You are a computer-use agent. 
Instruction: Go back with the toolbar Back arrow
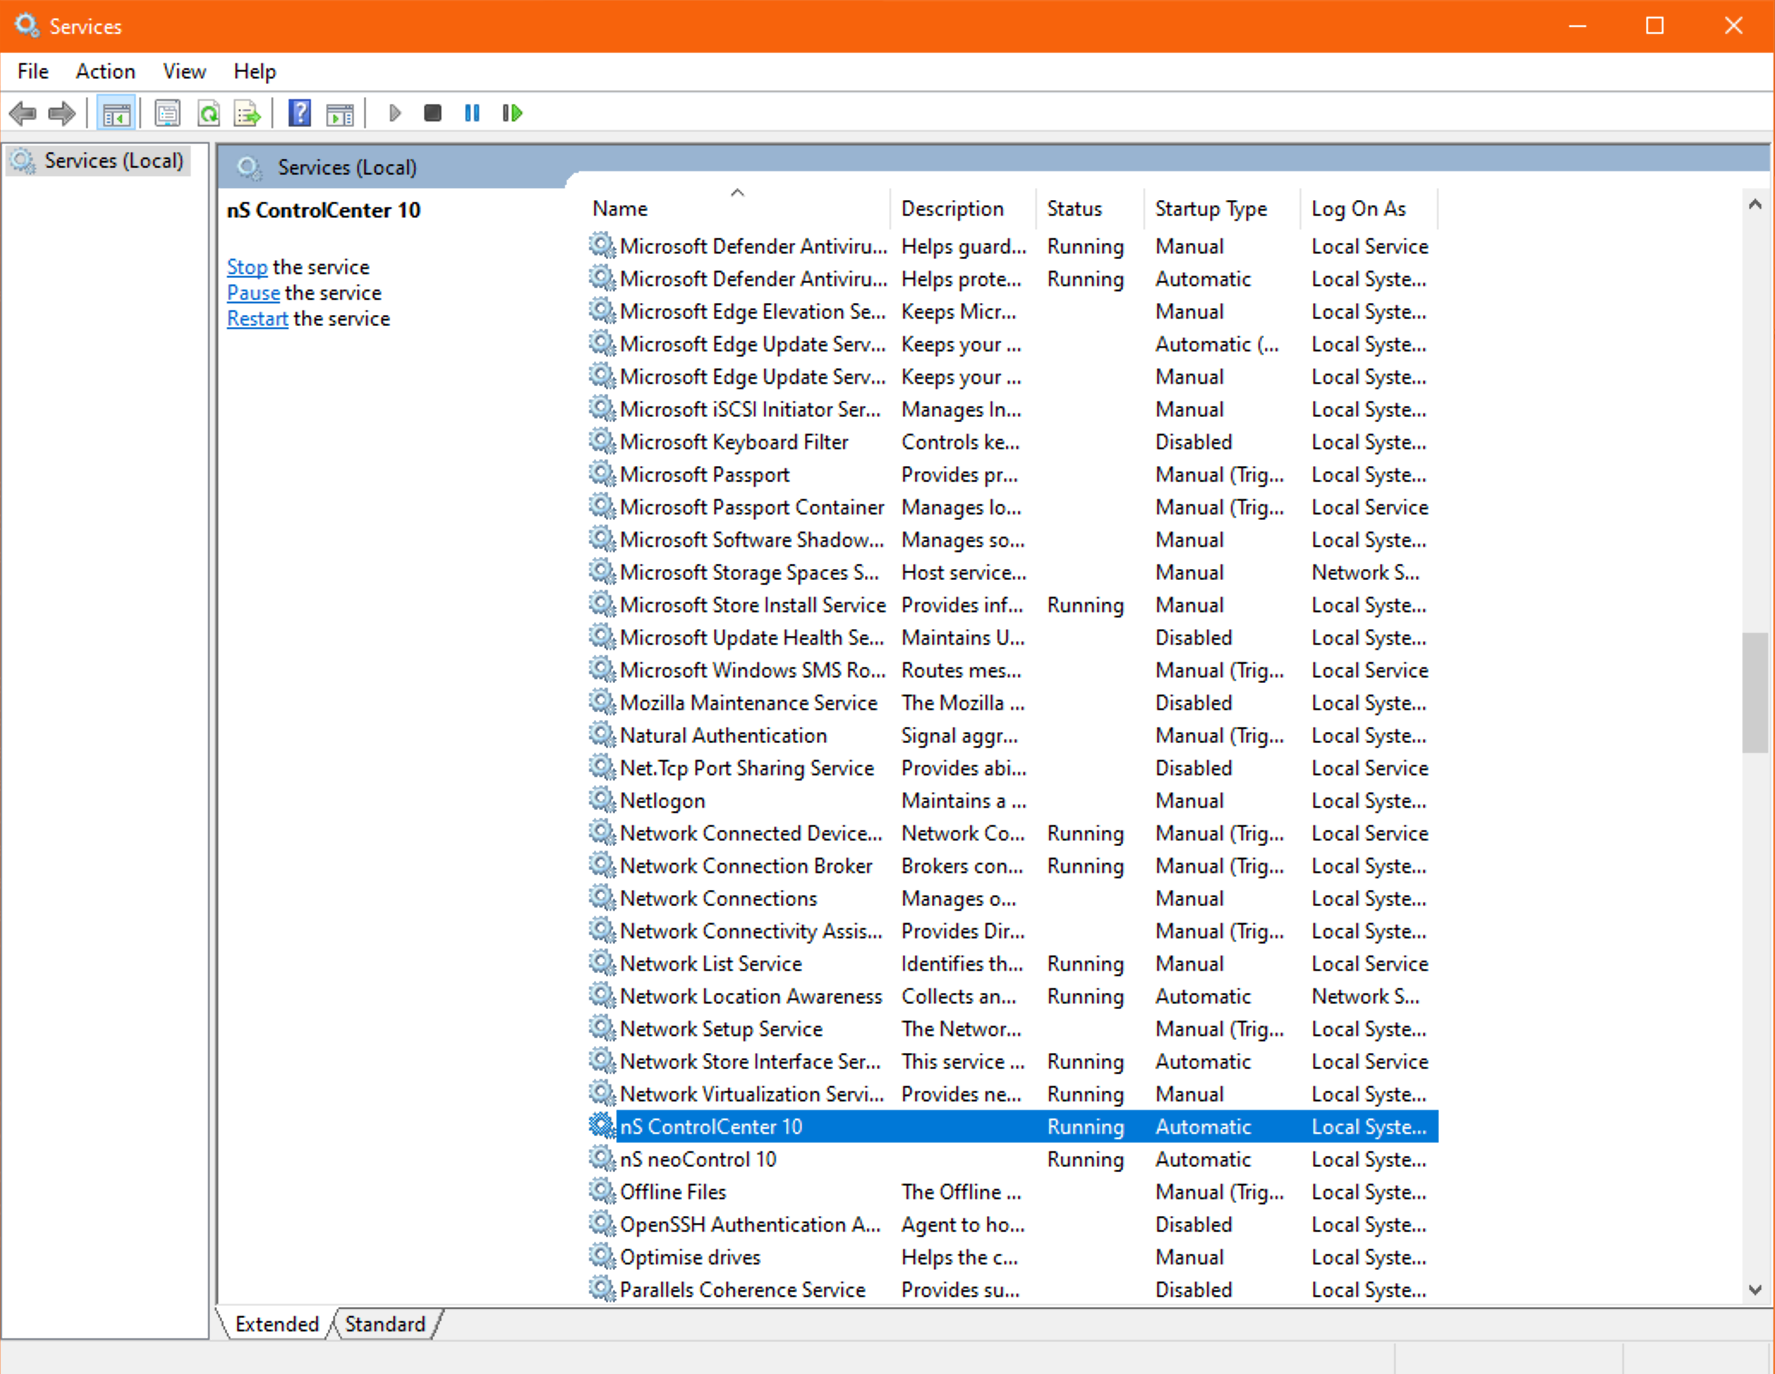22,113
